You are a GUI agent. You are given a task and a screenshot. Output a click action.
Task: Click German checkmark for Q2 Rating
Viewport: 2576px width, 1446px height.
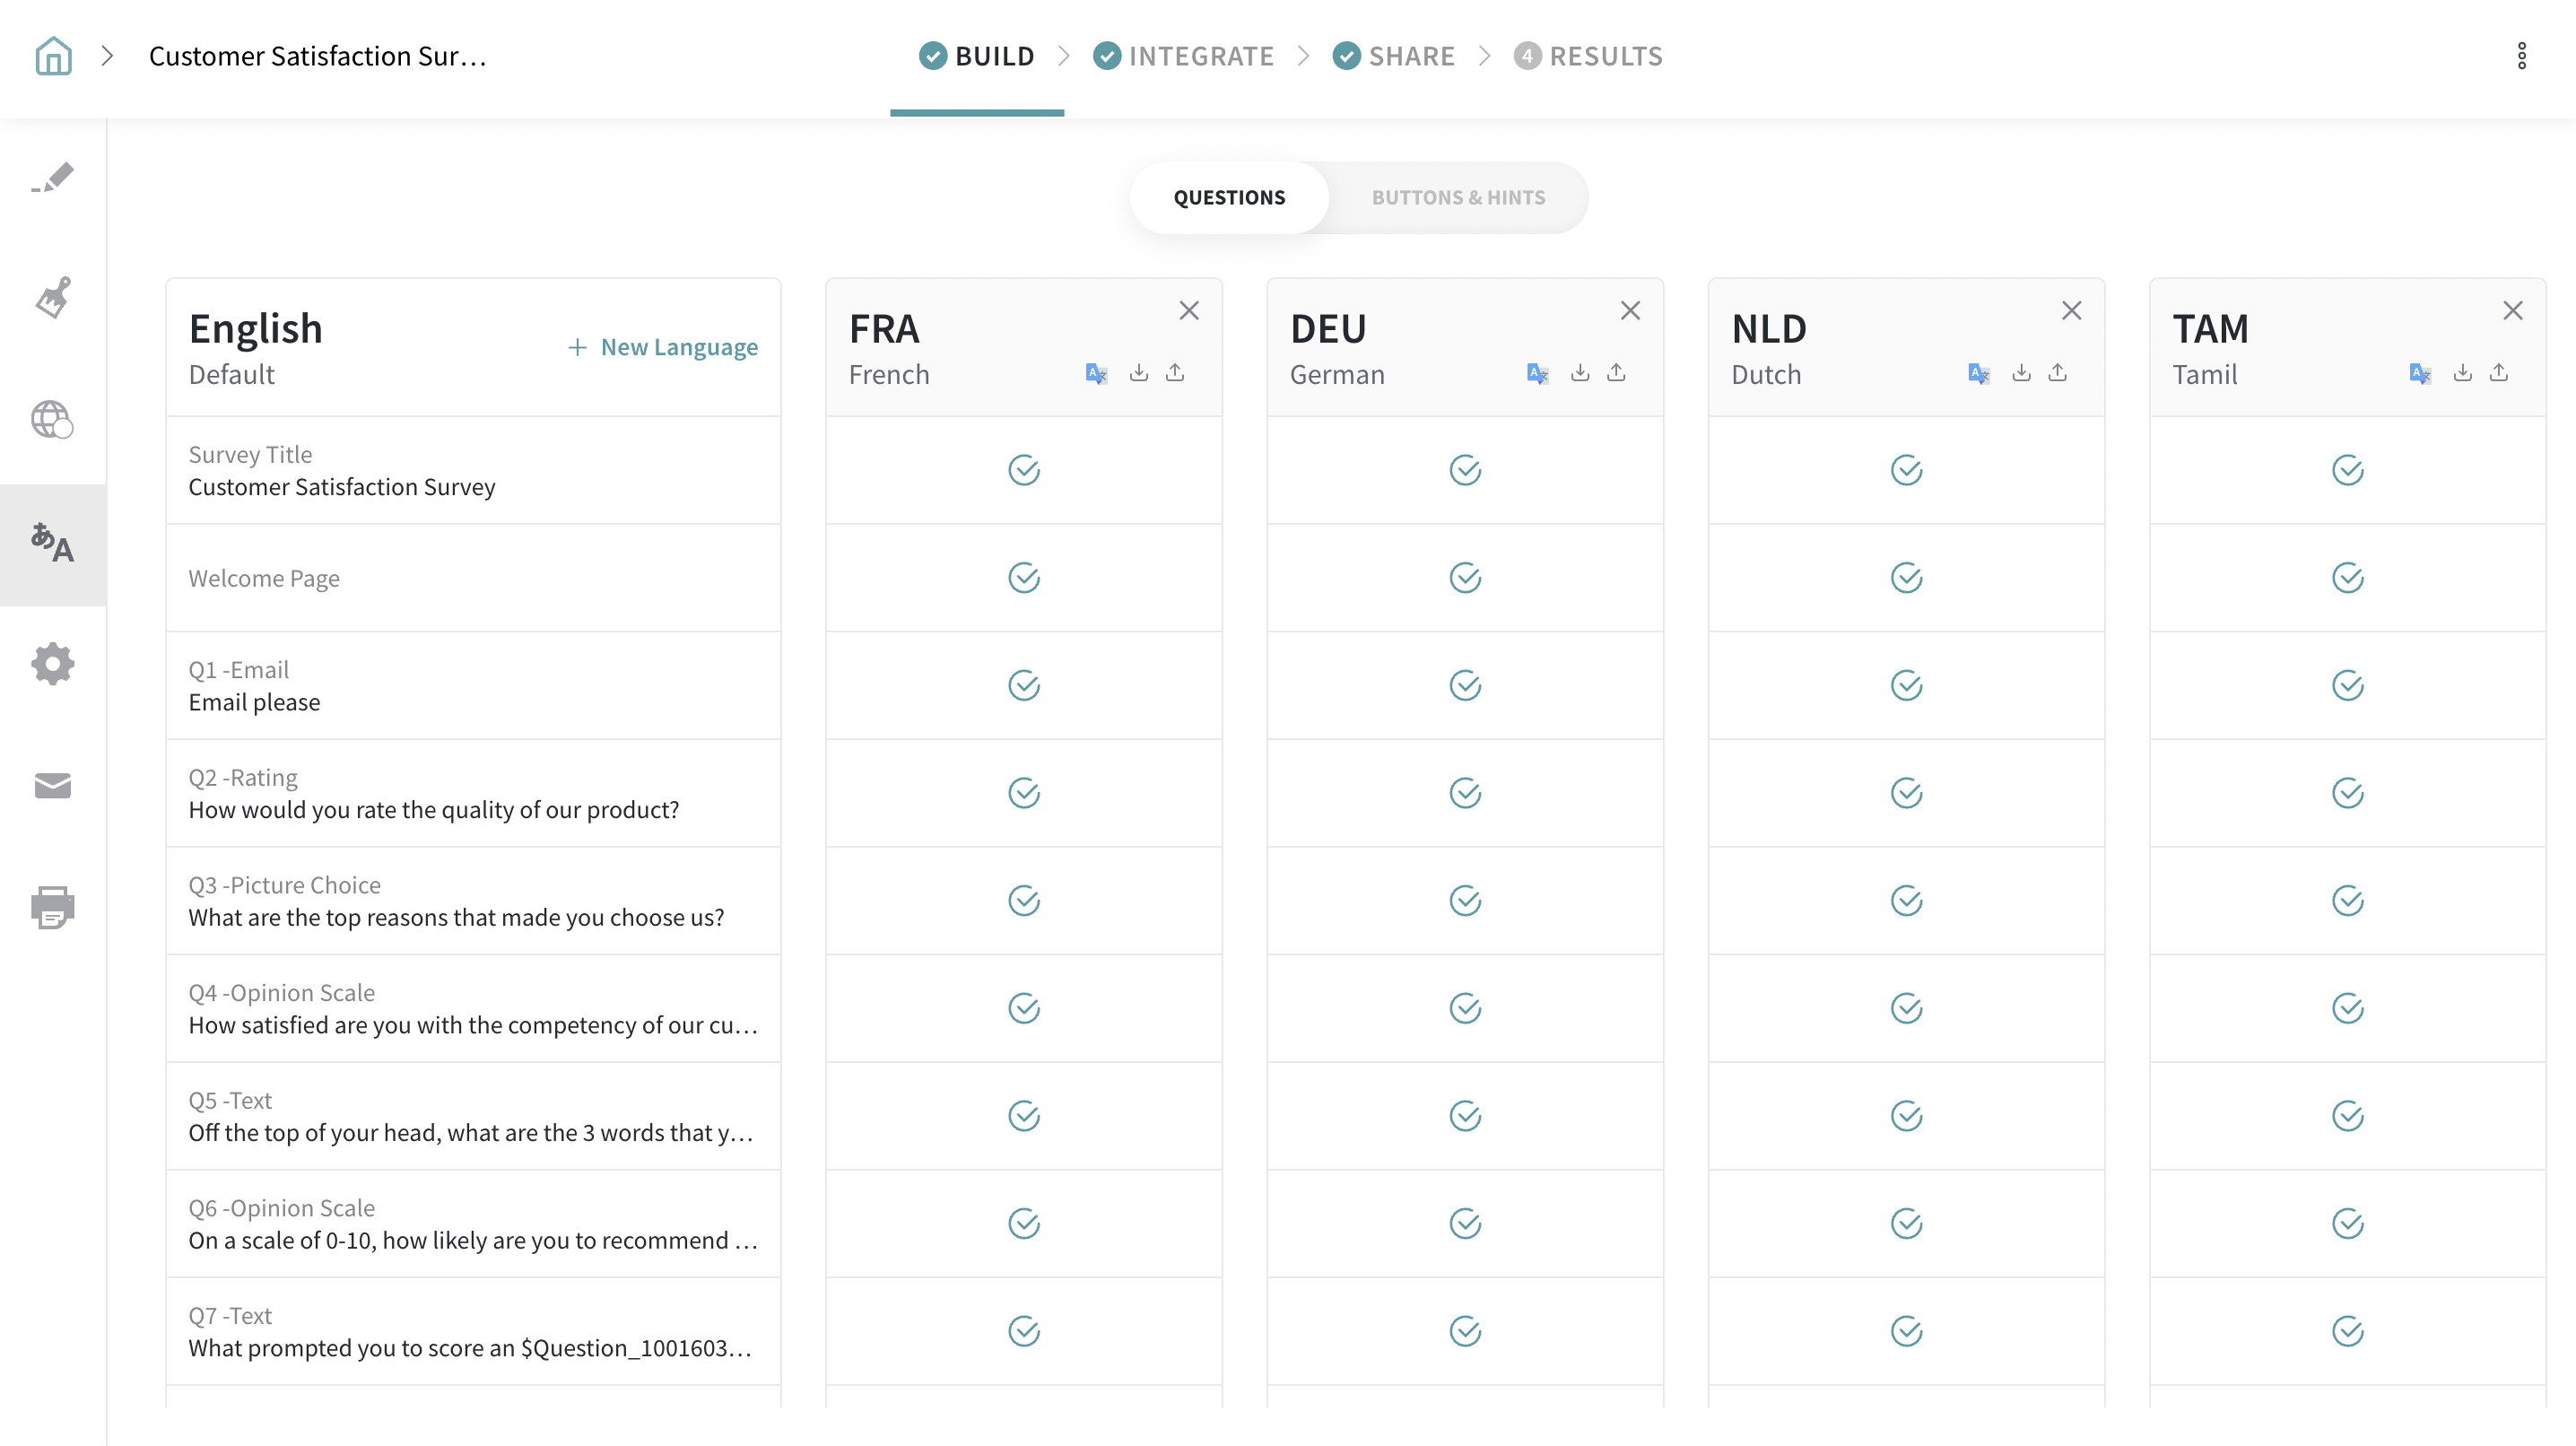[x=1465, y=793]
